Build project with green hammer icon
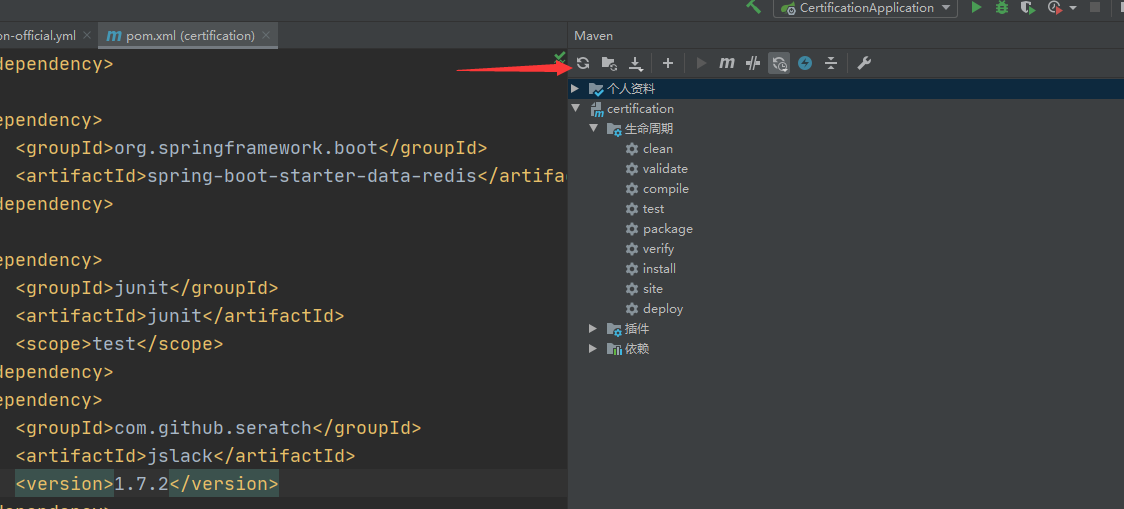 tap(753, 6)
